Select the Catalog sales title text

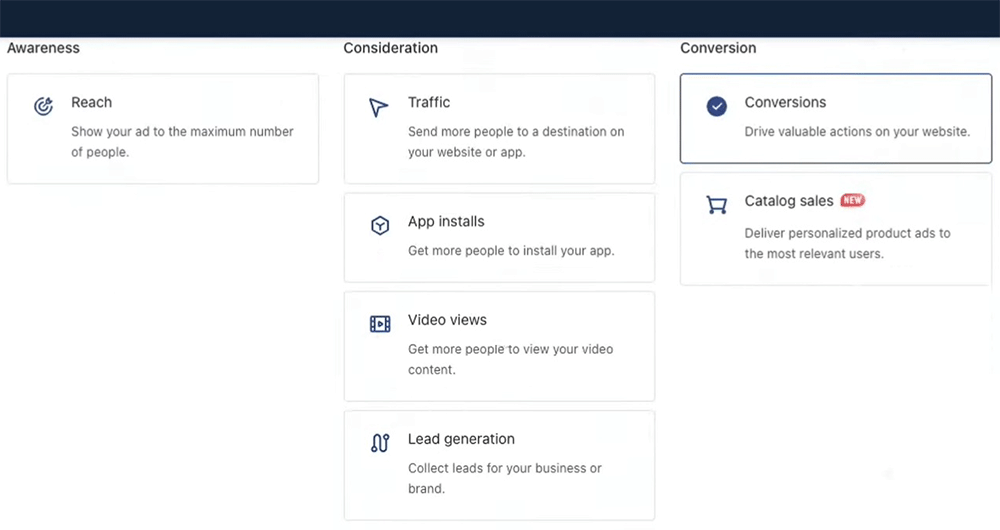click(788, 201)
